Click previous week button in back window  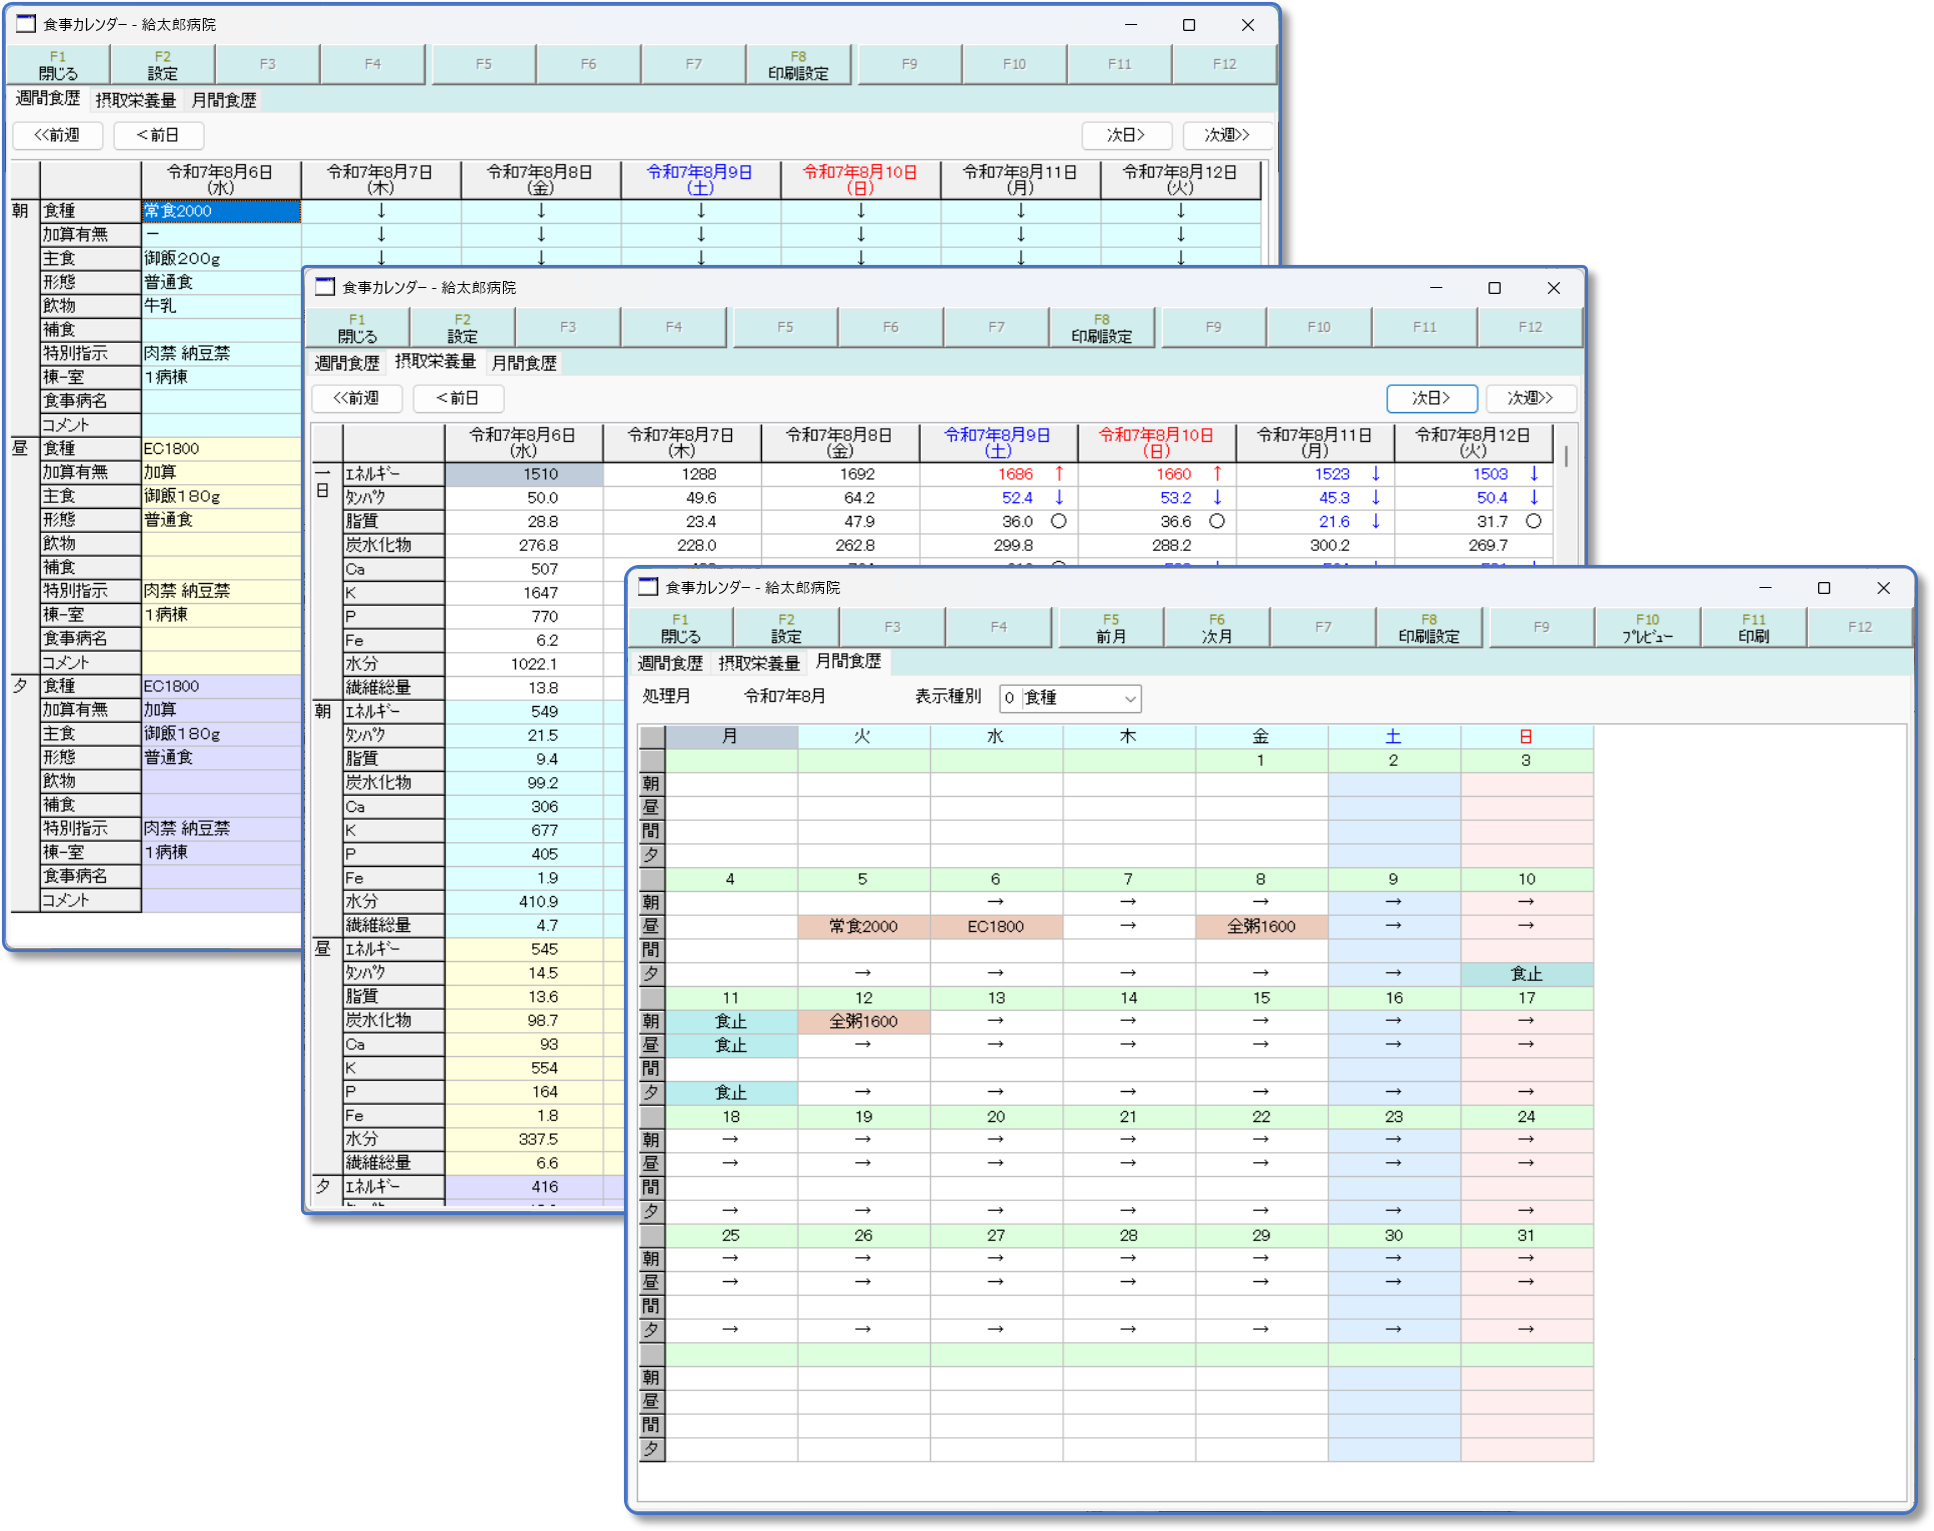tap(57, 135)
